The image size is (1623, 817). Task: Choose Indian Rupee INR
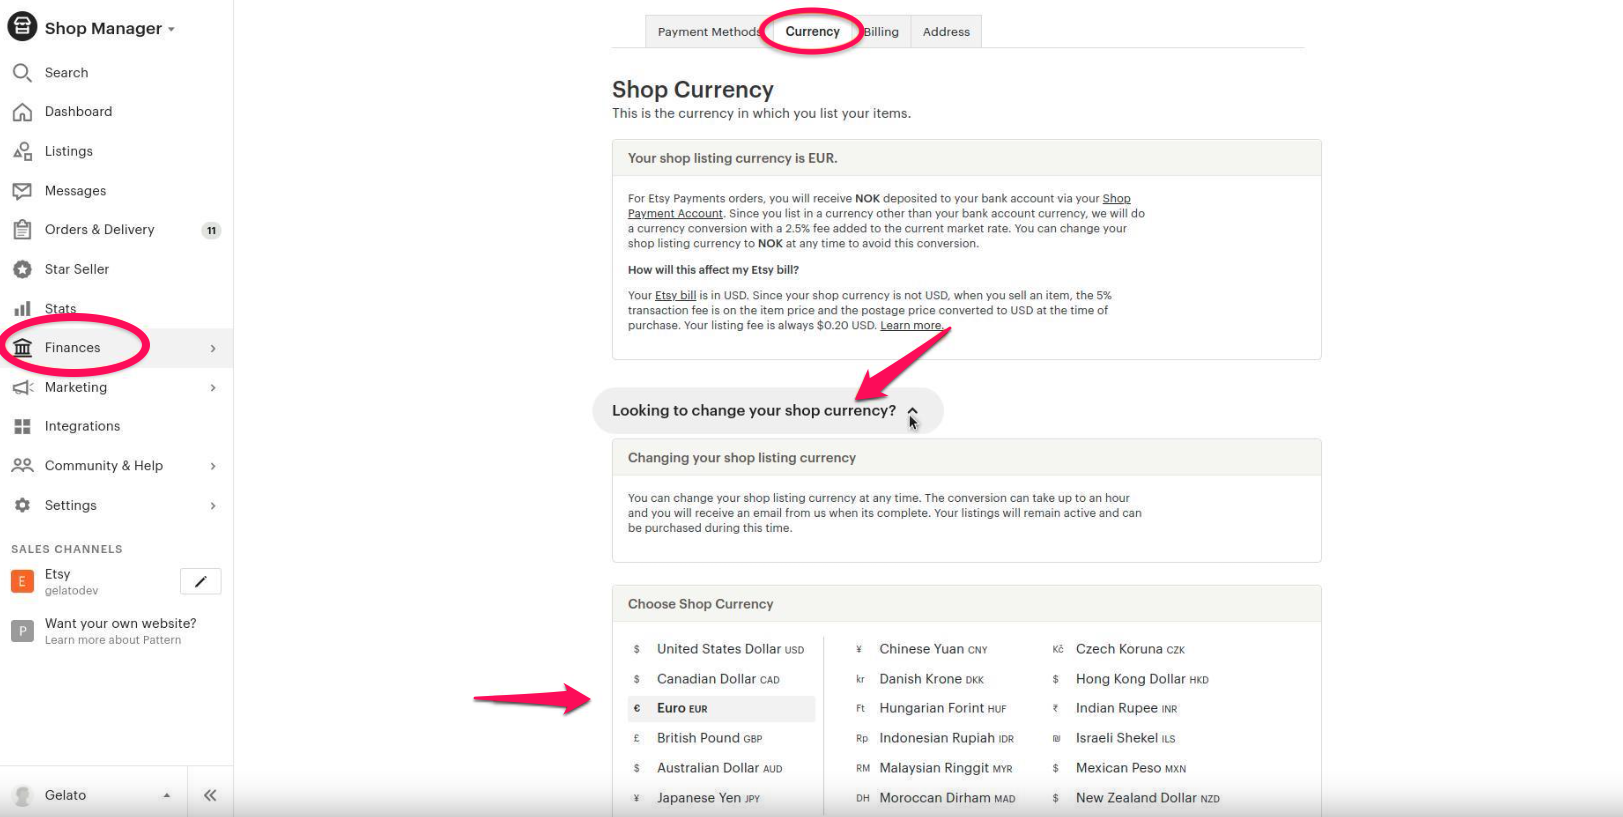(1126, 708)
